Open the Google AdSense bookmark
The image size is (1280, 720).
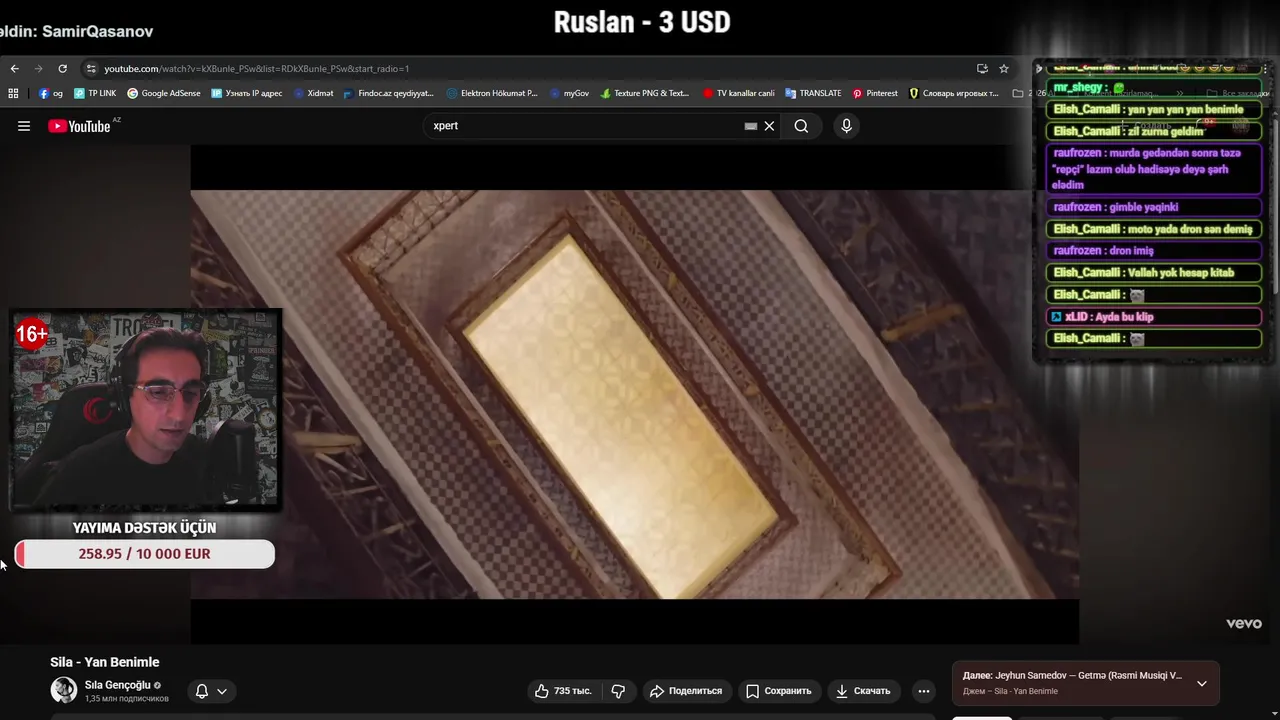[x=164, y=93]
